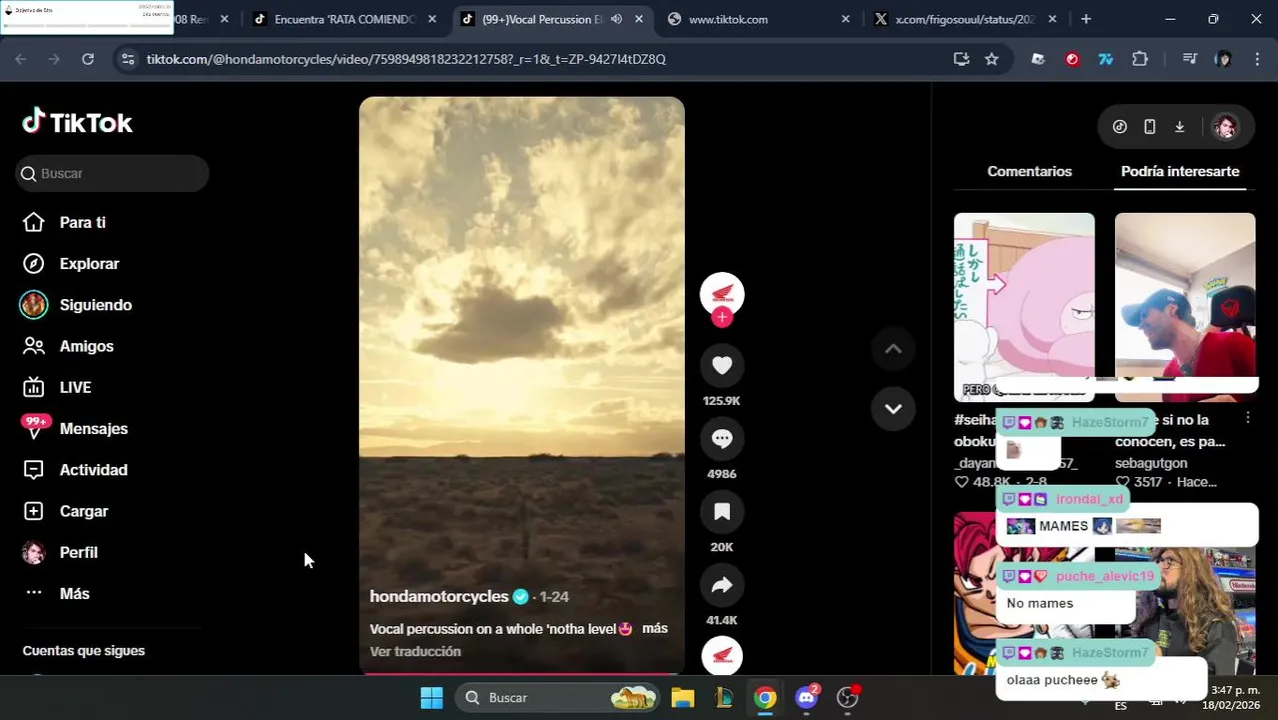Open the Windows Start menu
This screenshot has width=1278, height=720.
tap(432, 698)
